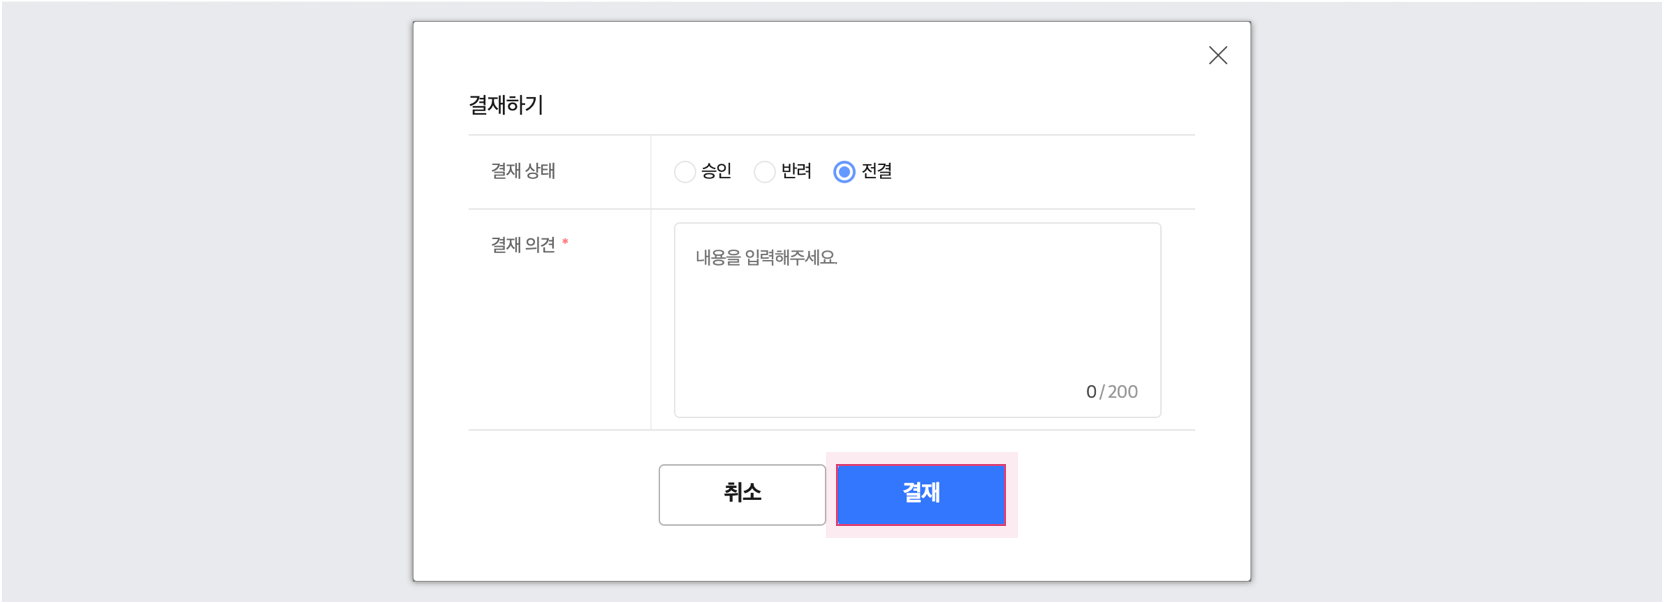Click empty space below the 취소 button

tap(742, 553)
